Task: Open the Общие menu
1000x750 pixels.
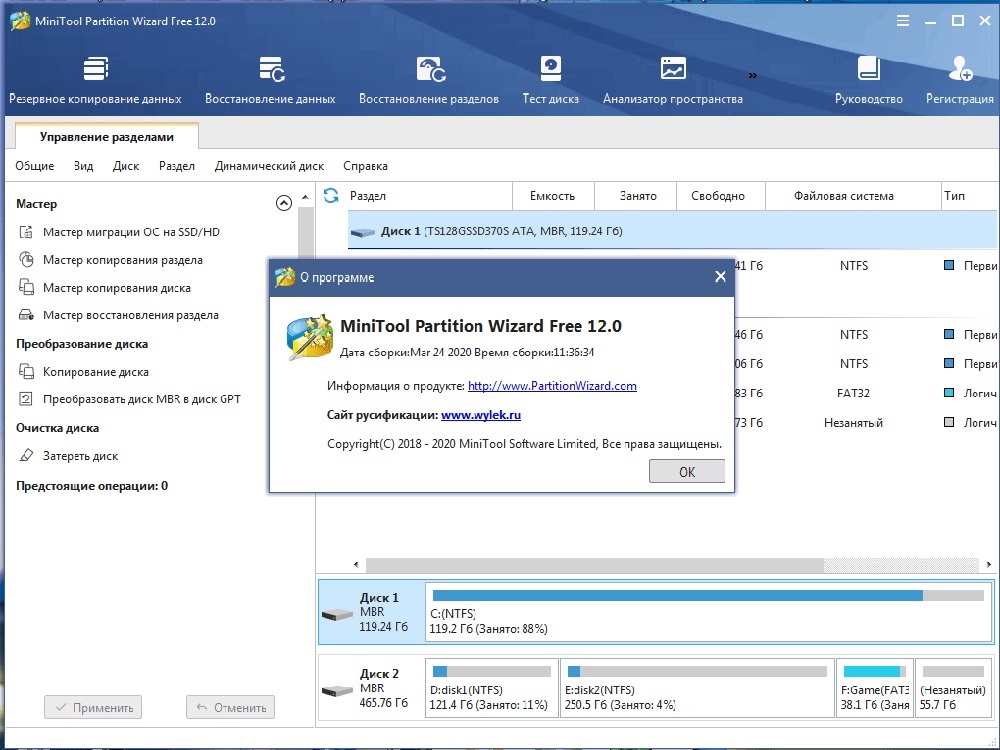Action: pos(35,166)
